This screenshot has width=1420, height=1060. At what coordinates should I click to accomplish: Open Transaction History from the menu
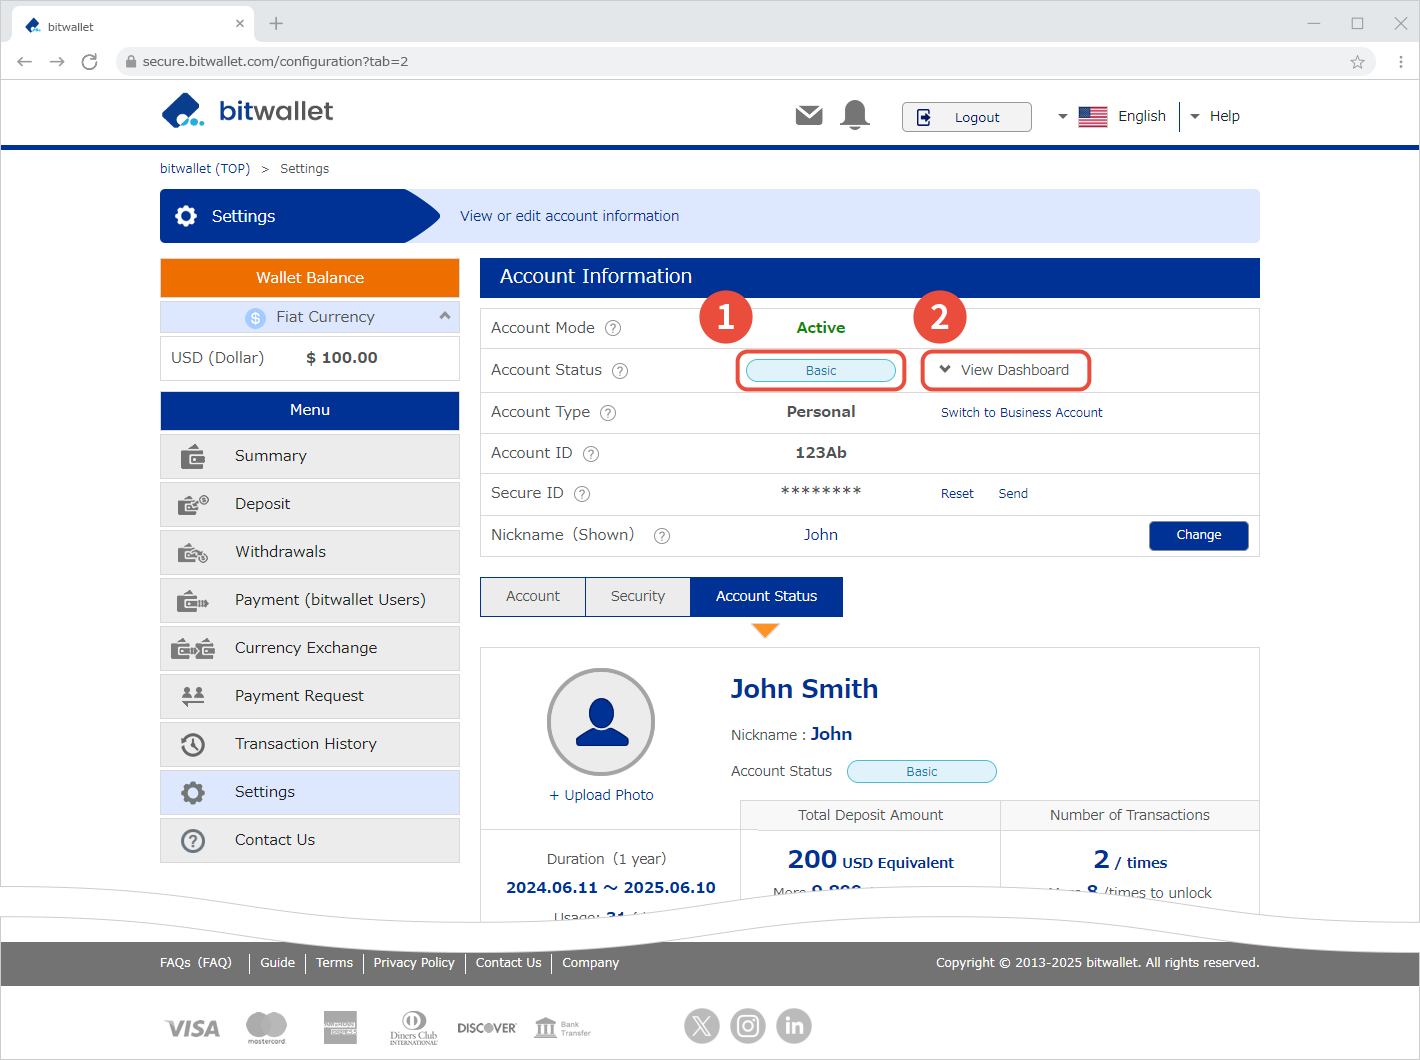(x=306, y=744)
